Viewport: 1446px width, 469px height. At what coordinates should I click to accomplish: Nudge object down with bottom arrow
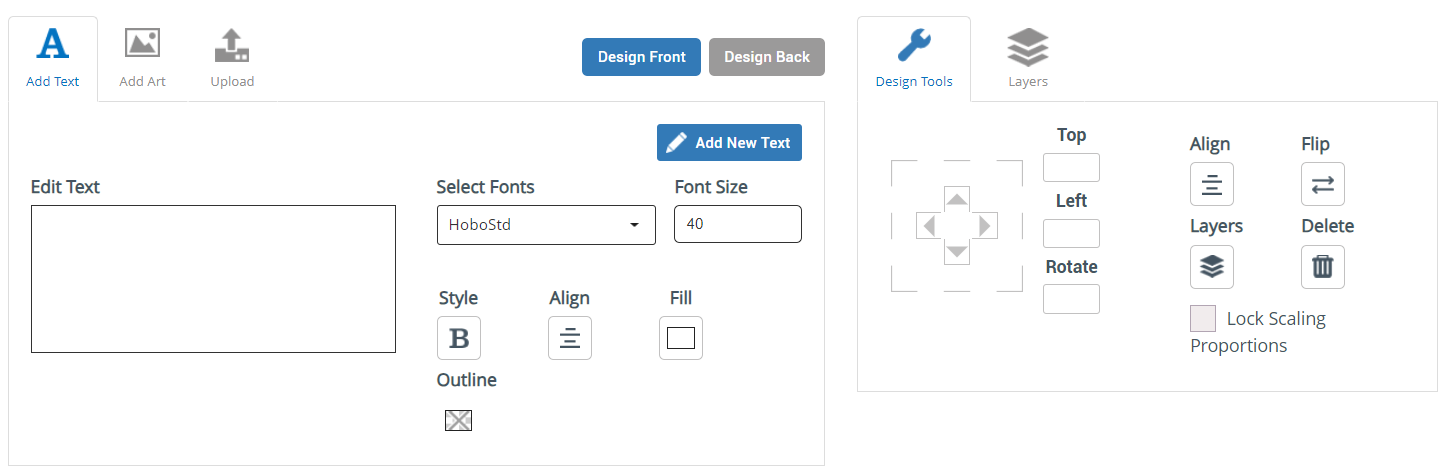(957, 253)
